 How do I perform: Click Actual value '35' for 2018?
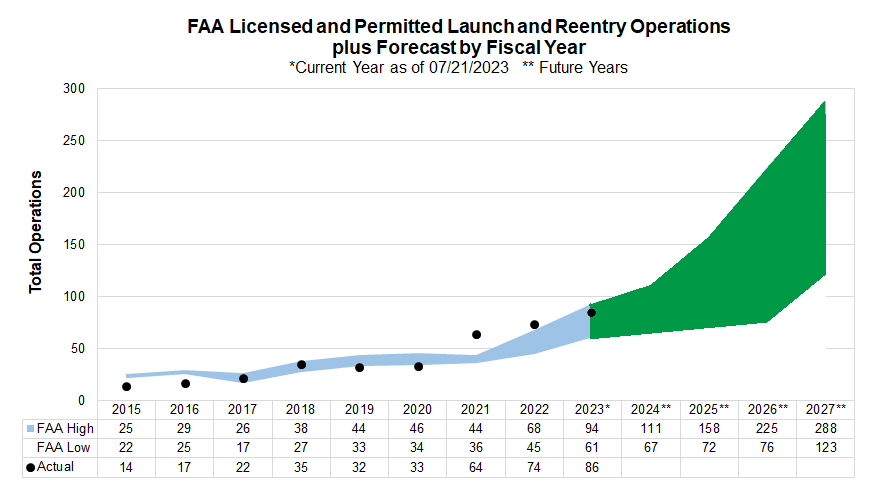[x=300, y=468]
